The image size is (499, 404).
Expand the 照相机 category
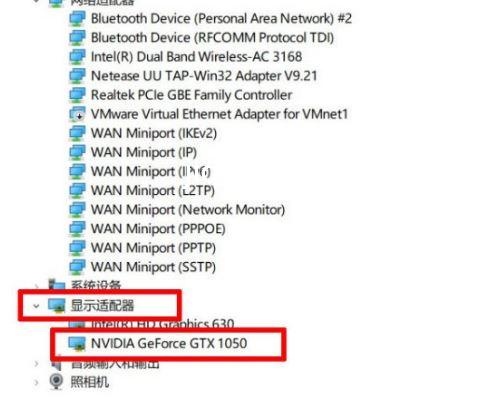coord(36,382)
